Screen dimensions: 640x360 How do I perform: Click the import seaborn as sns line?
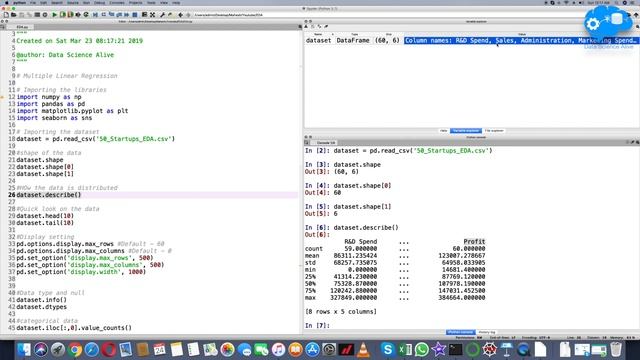coord(54,118)
